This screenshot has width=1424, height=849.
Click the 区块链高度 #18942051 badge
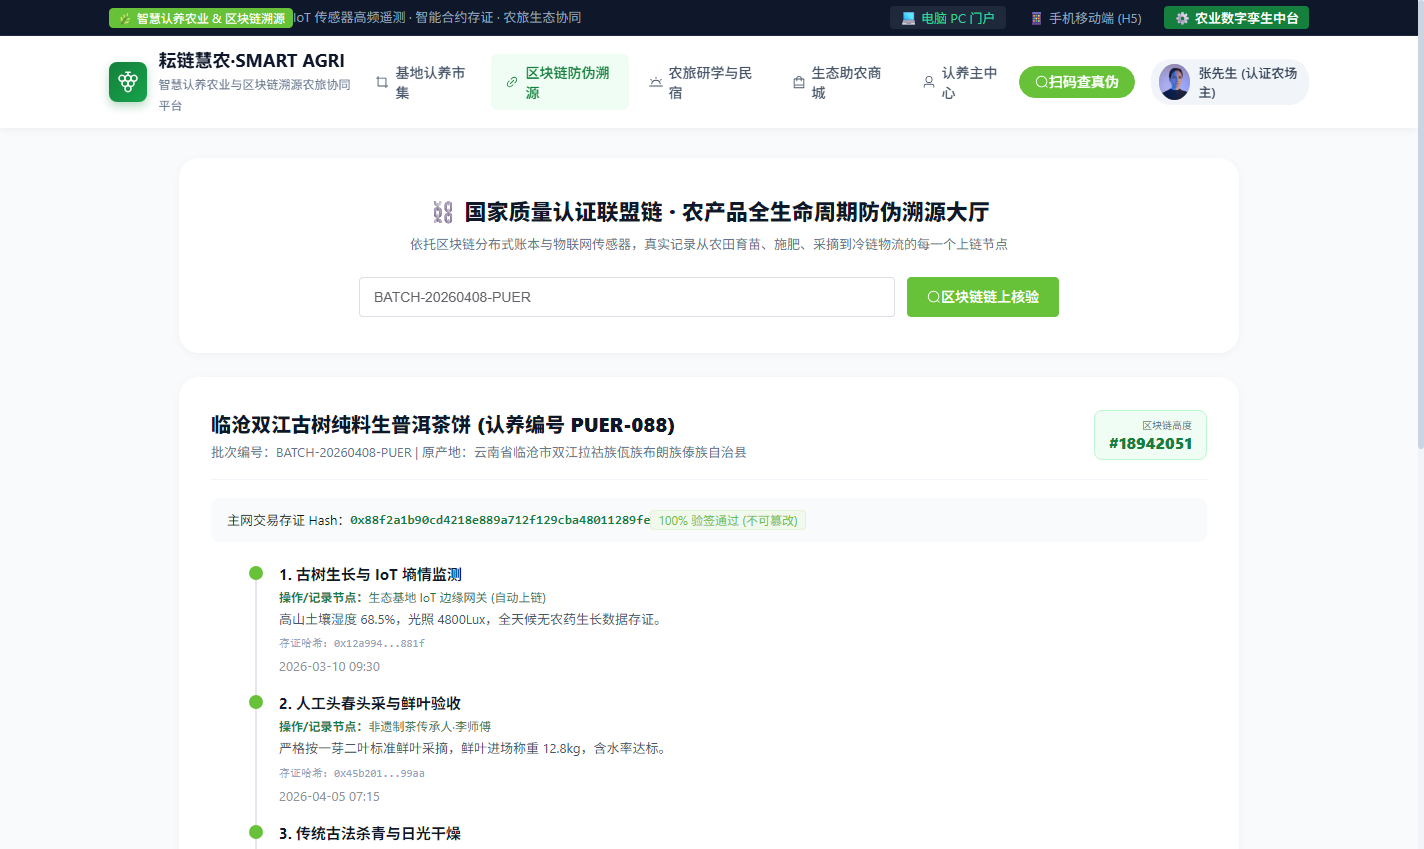(1150, 435)
